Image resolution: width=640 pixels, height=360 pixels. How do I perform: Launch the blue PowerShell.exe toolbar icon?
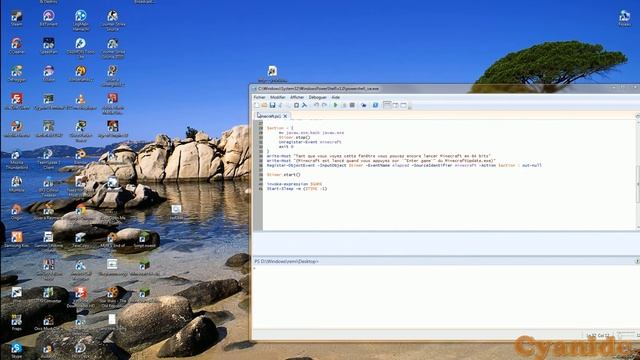[x=375, y=105]
